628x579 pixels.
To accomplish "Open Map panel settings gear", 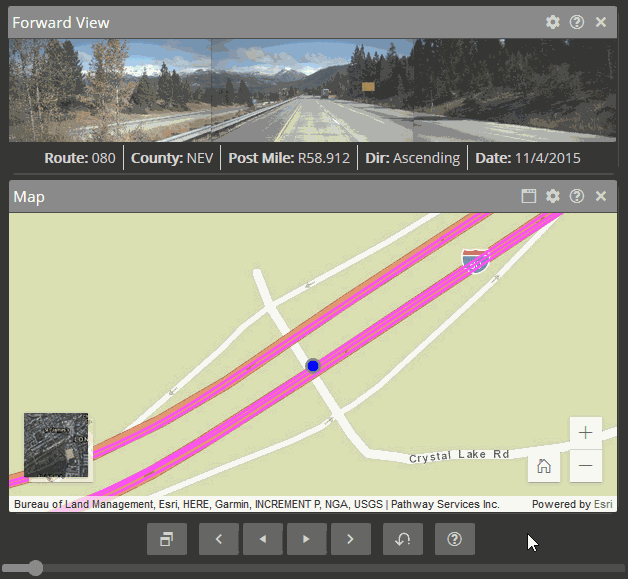I will pos(553,196).
